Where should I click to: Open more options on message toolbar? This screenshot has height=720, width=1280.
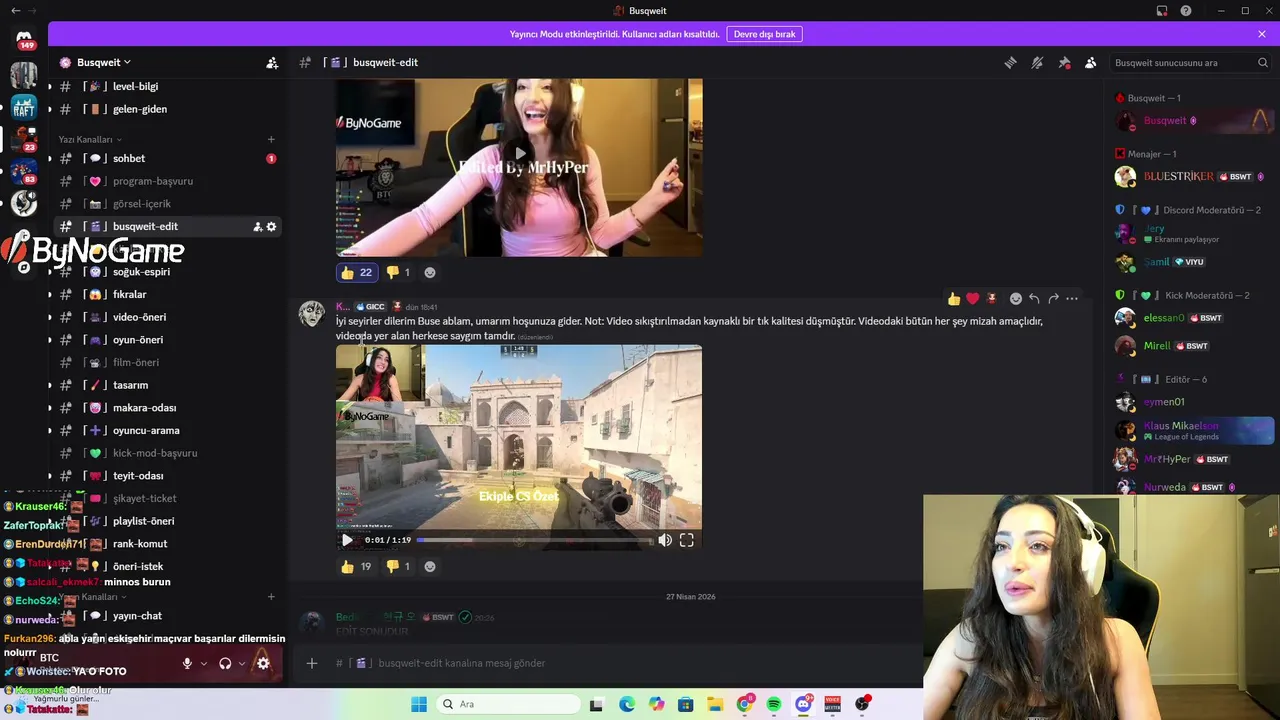(x=1072, y=298)
